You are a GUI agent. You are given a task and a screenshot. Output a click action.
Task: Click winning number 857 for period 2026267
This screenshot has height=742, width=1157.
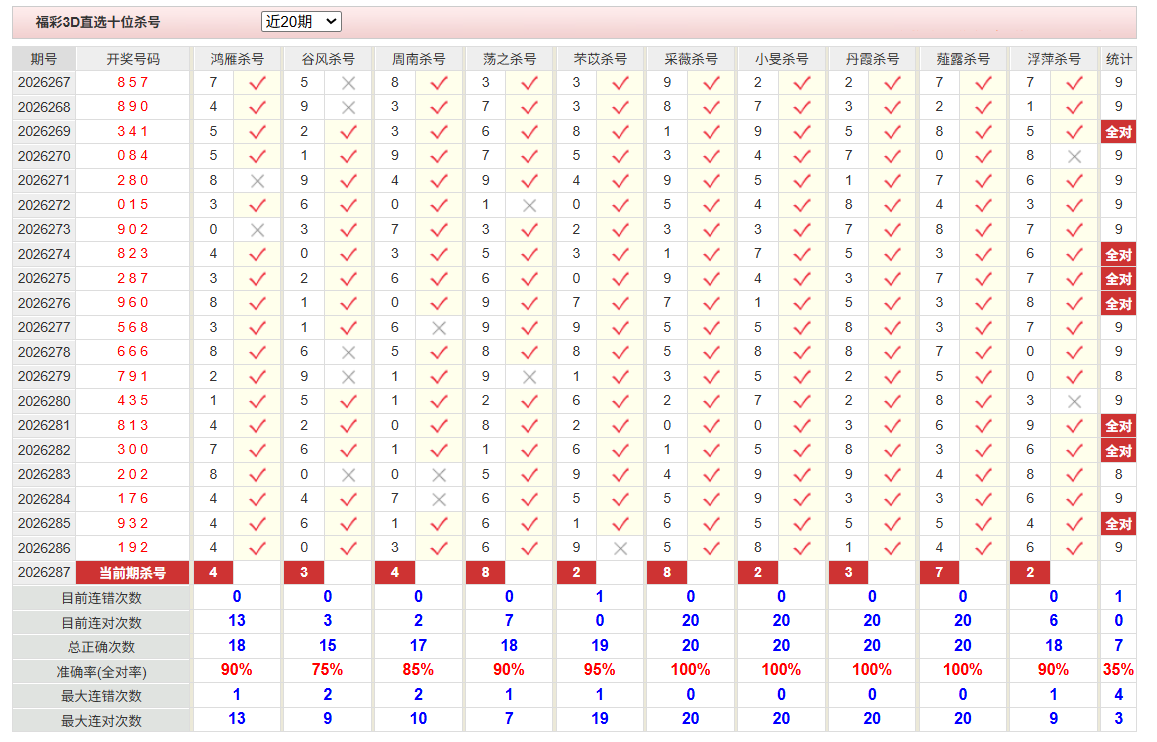[x=133, y=83]
